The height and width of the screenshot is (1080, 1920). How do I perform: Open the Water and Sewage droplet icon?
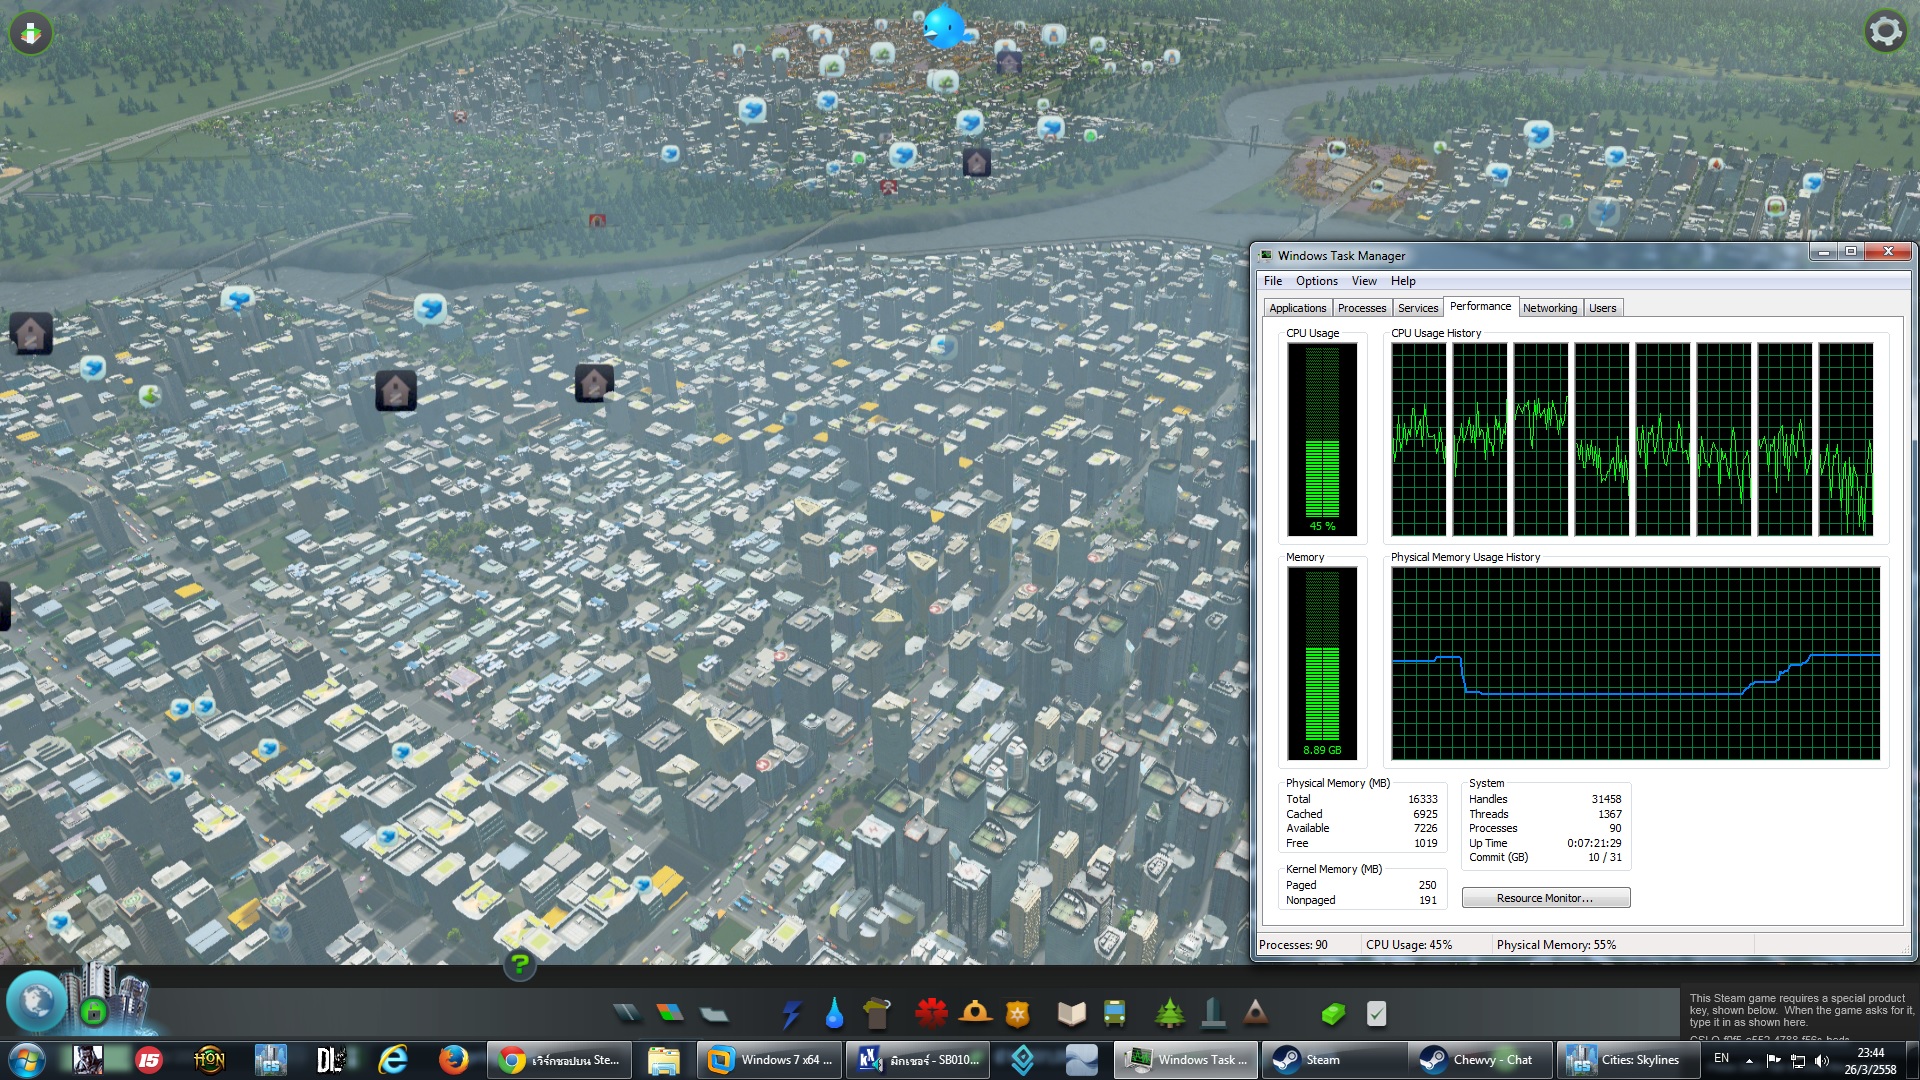(x=834, y=1014)
